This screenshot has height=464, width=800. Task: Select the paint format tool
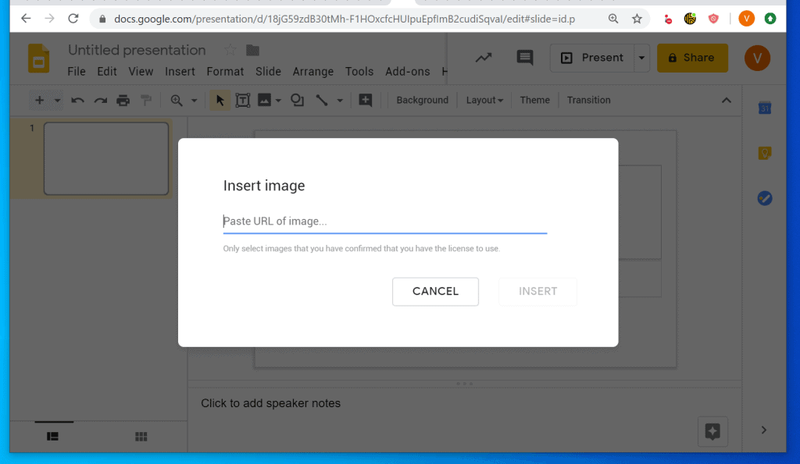pyautogui.click(x=146, y=100)
